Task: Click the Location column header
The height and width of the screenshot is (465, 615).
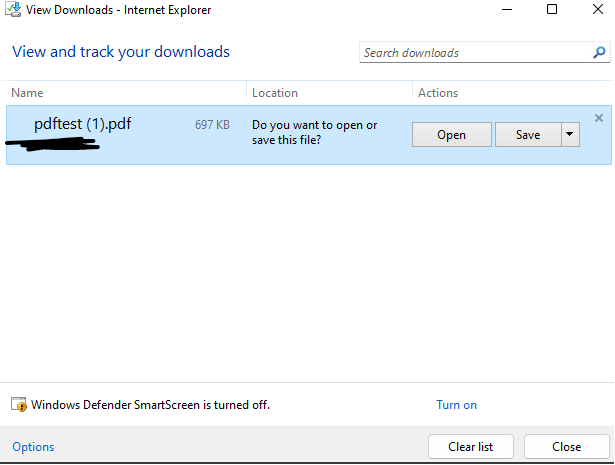Action: [x=275, y=93]
